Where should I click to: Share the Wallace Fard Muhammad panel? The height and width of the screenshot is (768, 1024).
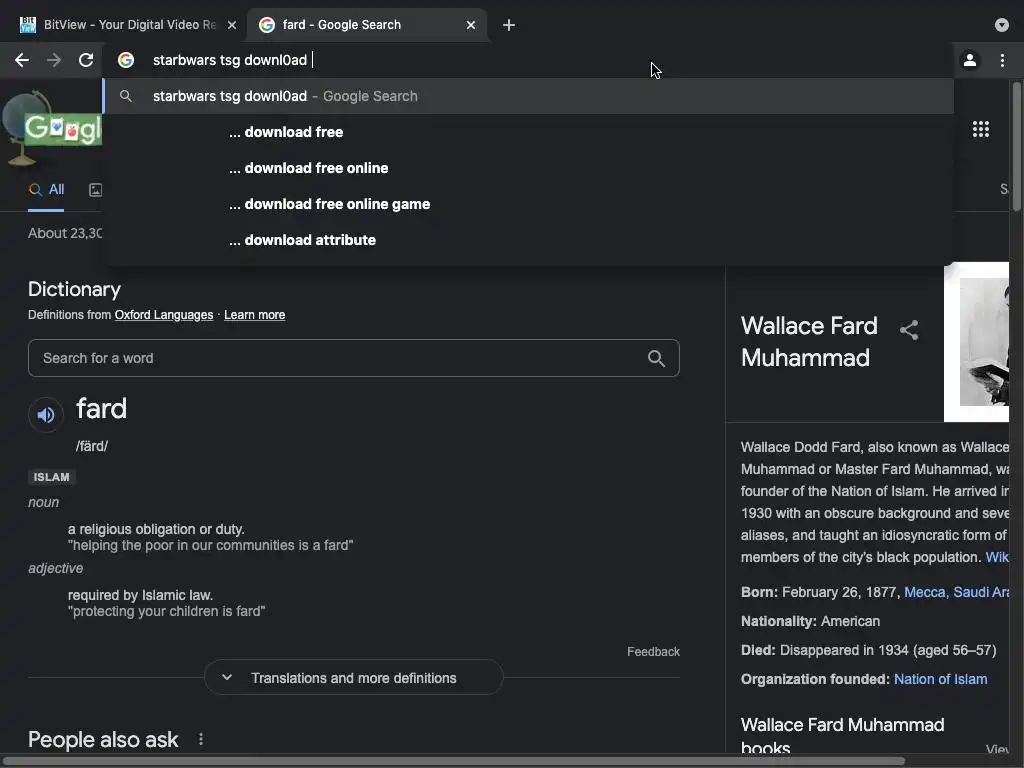pyautogui.click(x=909, y=330)
